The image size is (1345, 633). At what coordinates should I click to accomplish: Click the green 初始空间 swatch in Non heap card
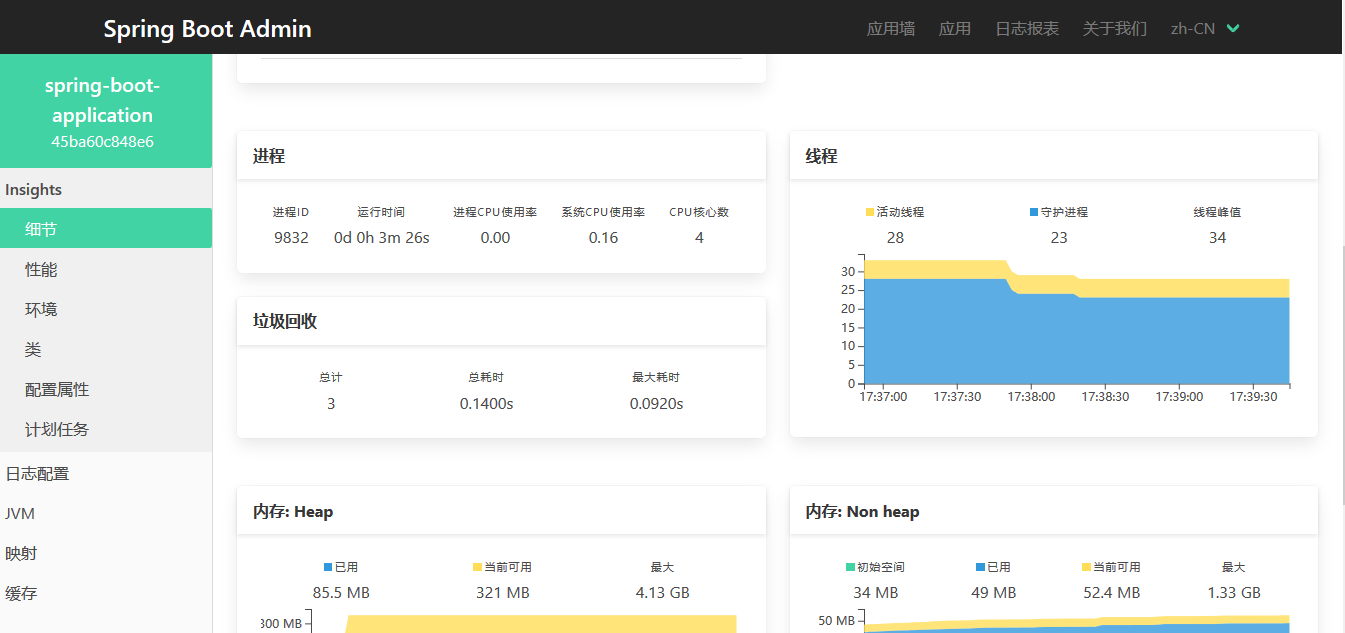pos(850,567)
